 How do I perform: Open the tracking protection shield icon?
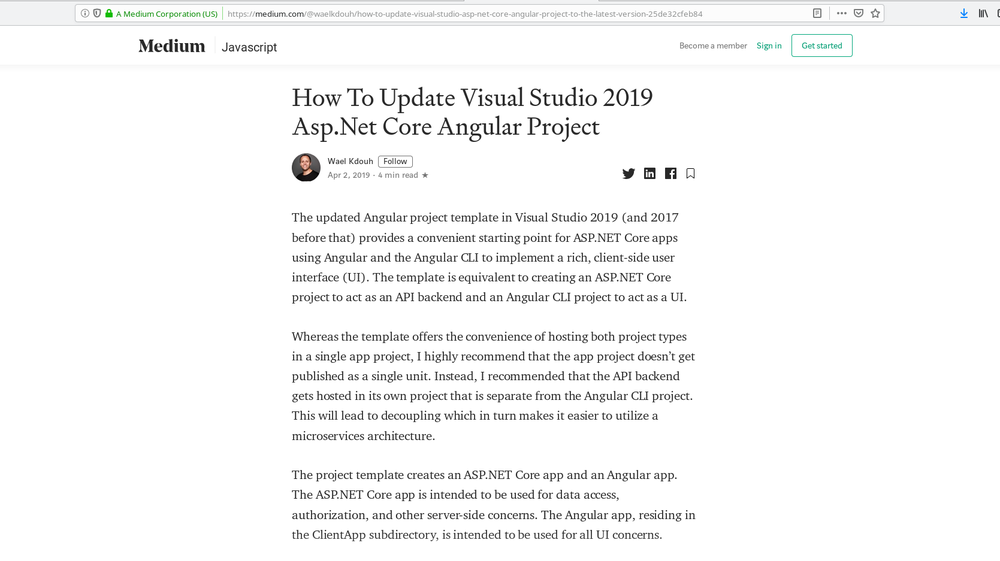pos(97,13)
